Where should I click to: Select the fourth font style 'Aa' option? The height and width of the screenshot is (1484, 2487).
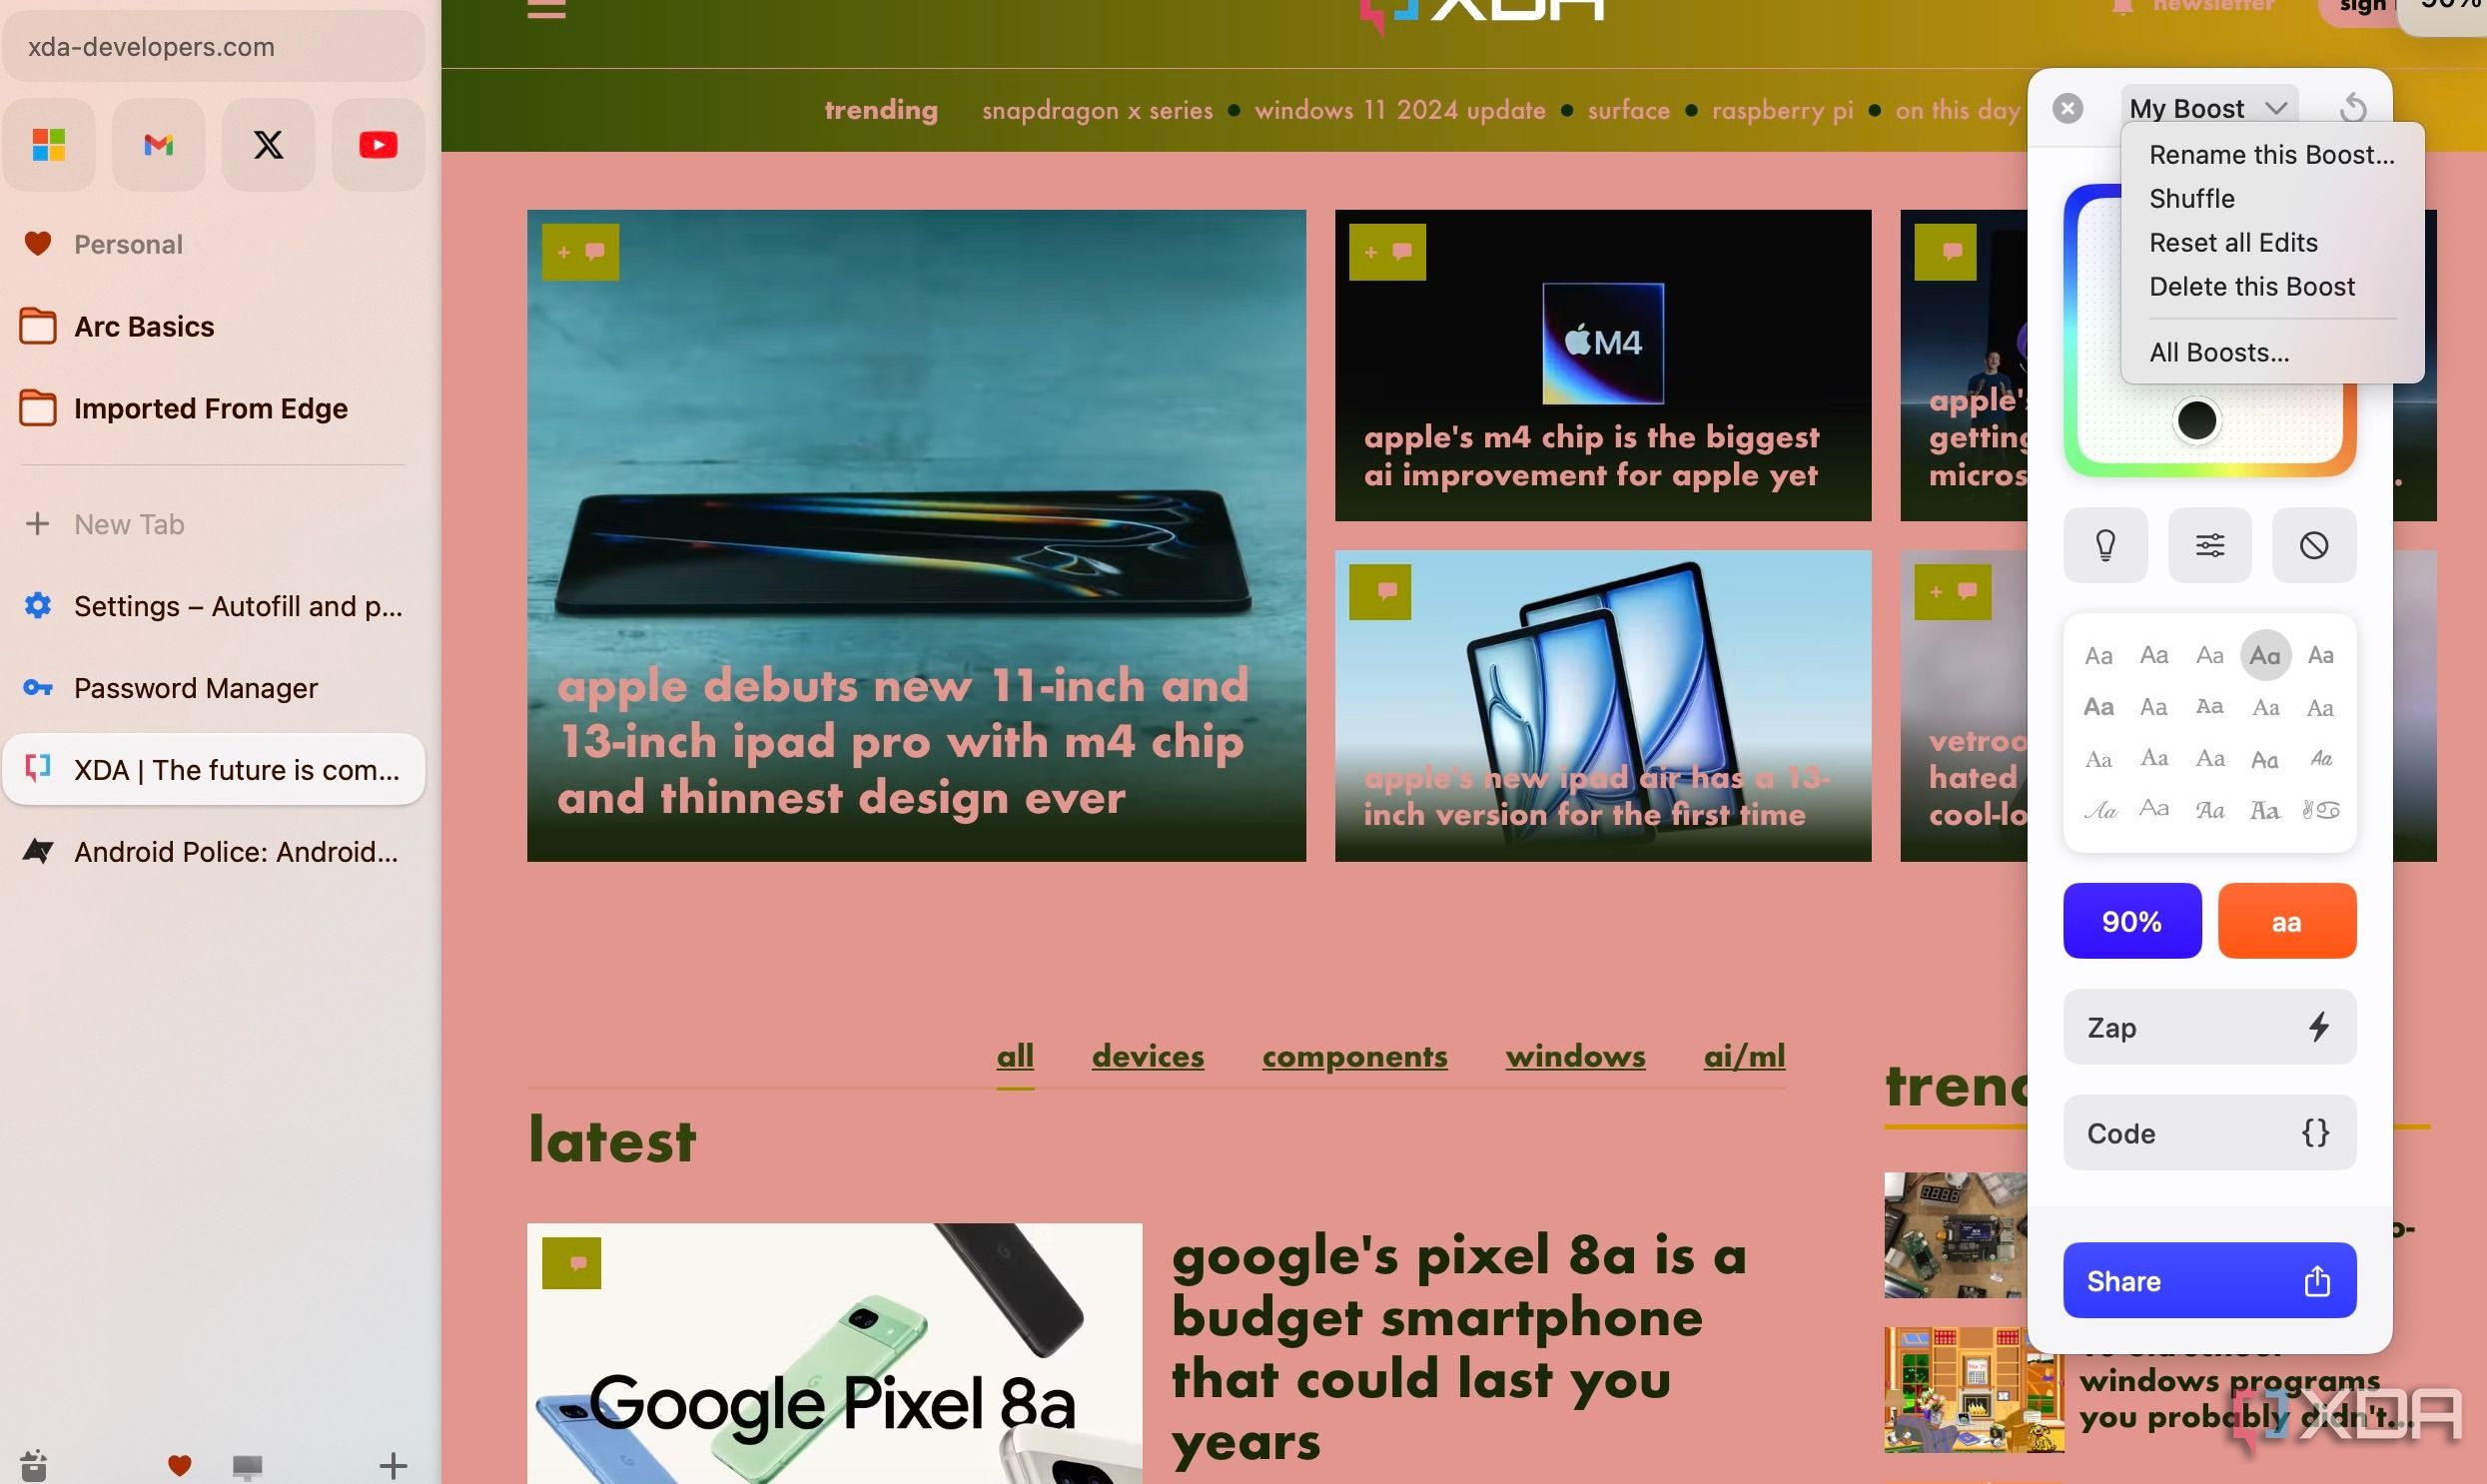coord(2264,655)
